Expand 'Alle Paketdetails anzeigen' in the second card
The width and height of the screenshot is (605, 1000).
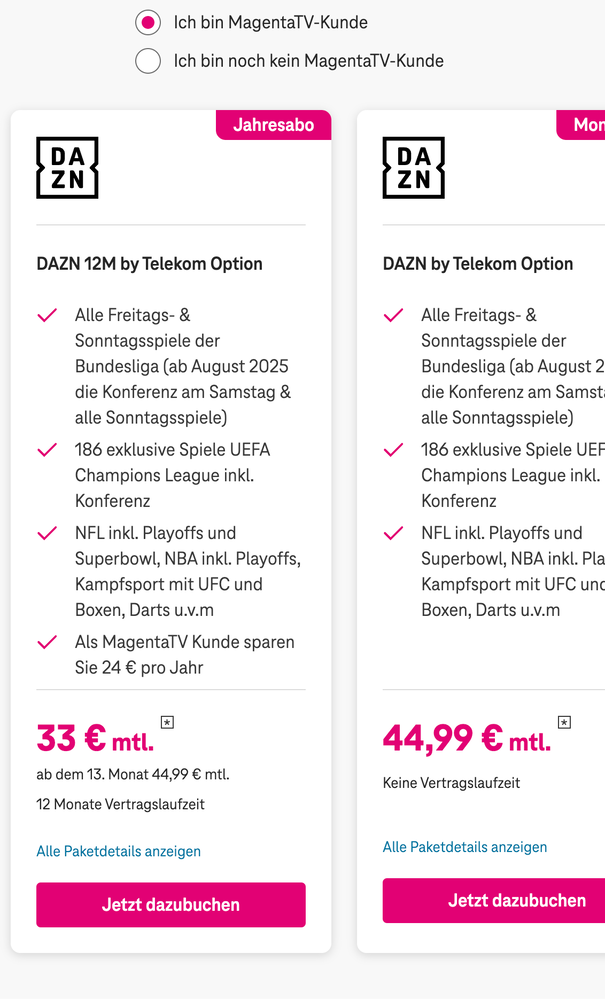465,848
